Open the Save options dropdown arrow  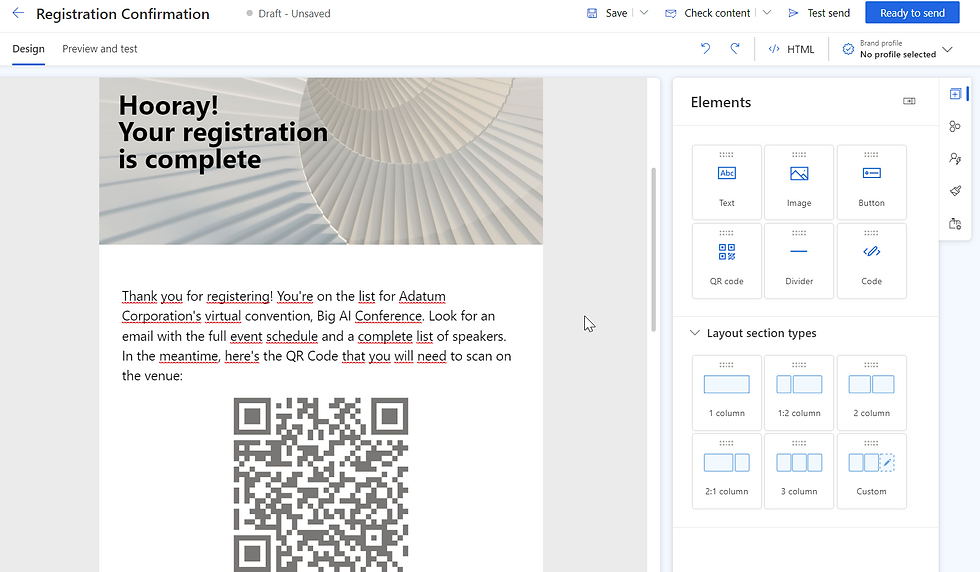(x=644, y=13)
